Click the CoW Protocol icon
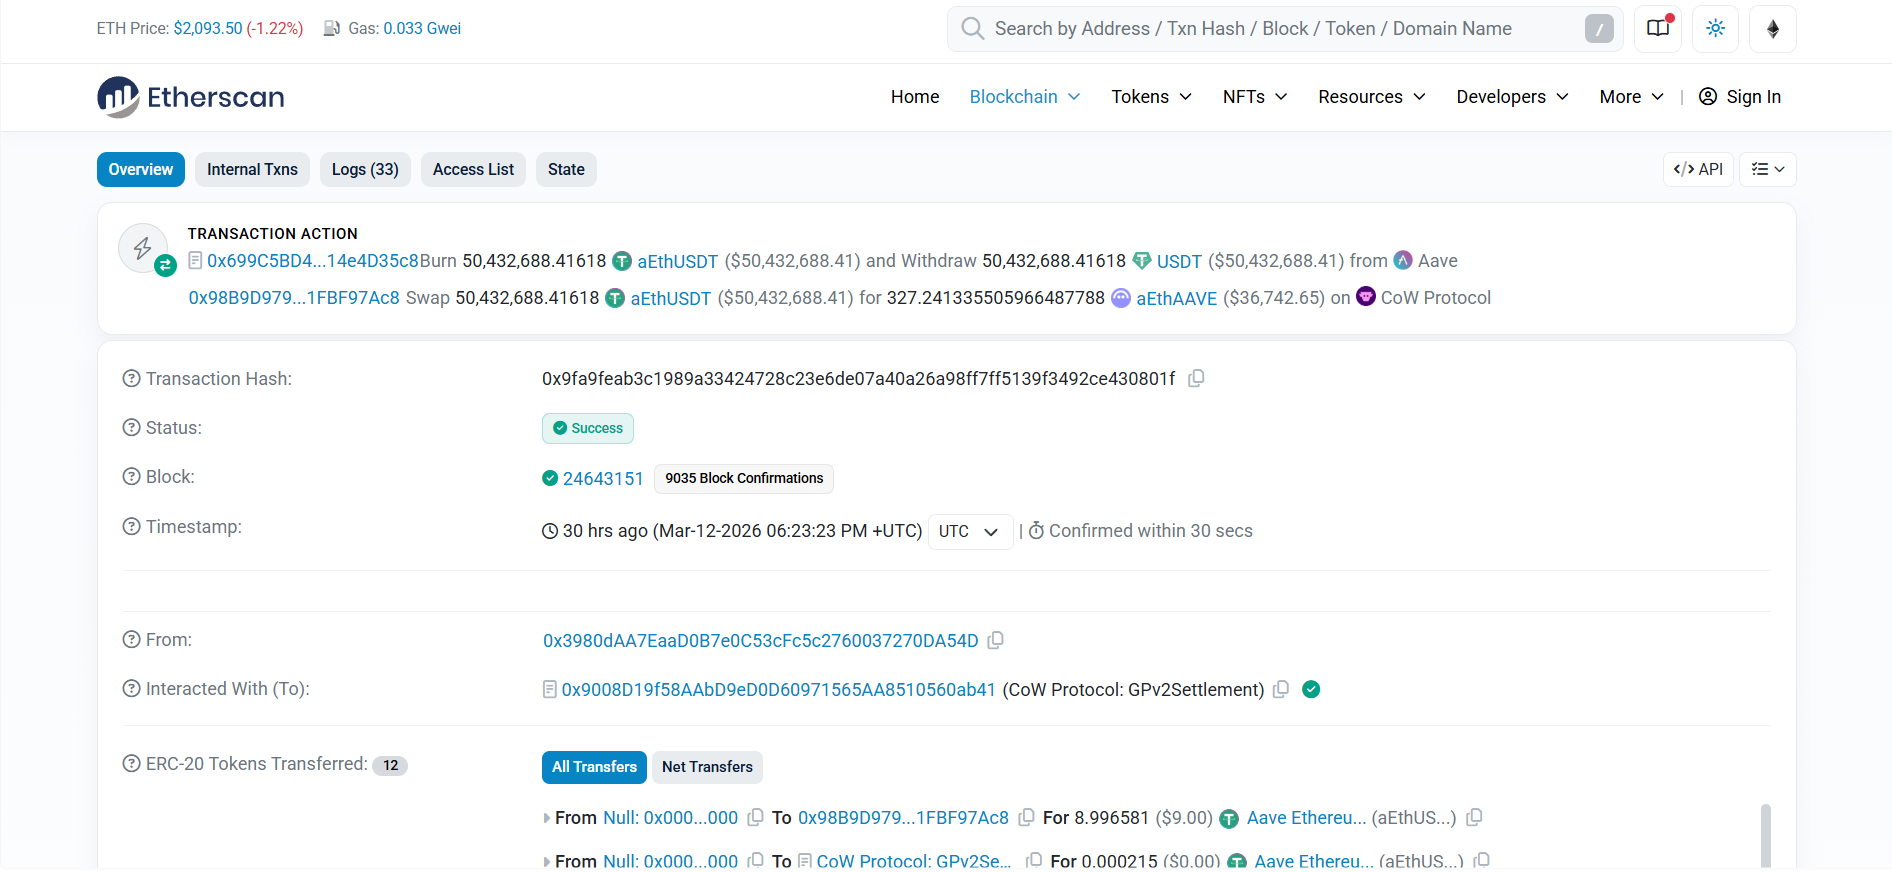The image size is (1892, 872). (x=1366, y=297)
